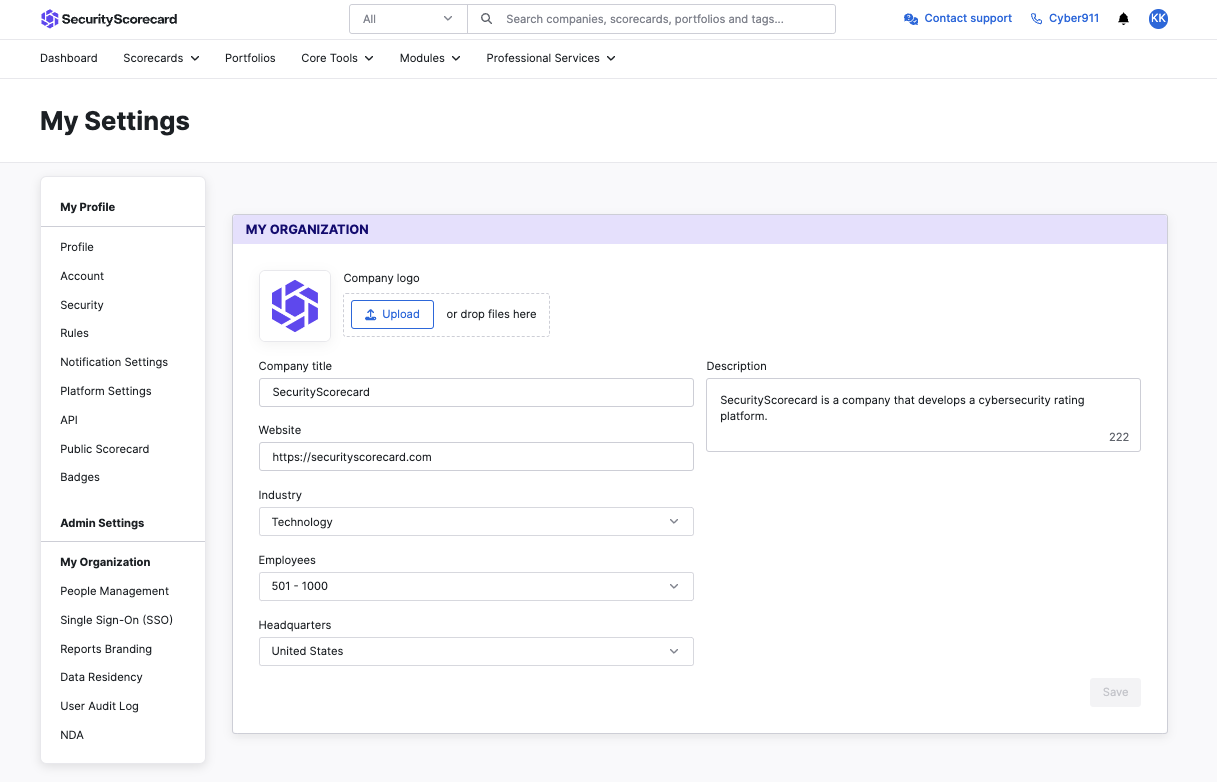This screenshot has width=1217, height=782.
Task: Expand the Scorecards menu
Action: (x=161, y=58)
